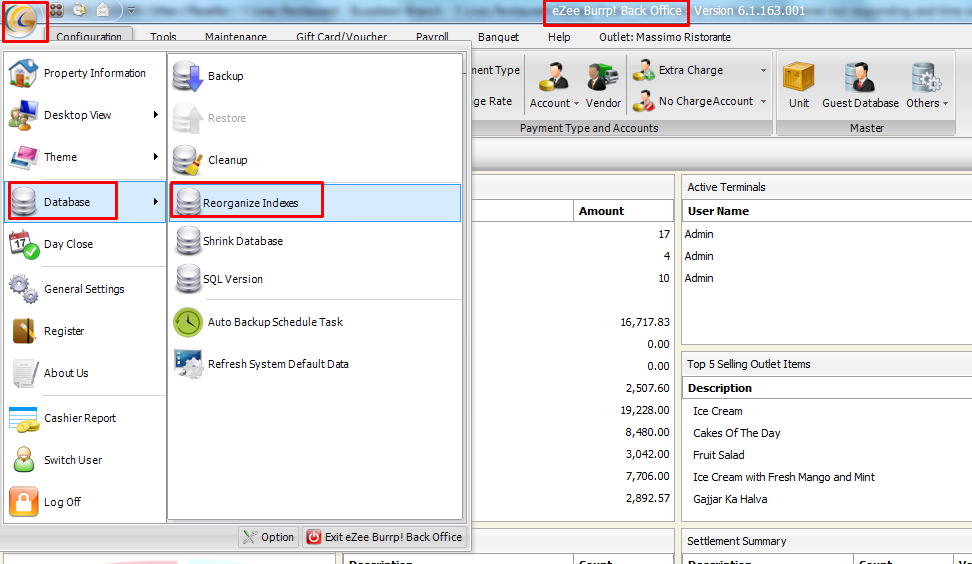Open the Configuration tab
The image size is (972, 564).
(x=89, y=36)
